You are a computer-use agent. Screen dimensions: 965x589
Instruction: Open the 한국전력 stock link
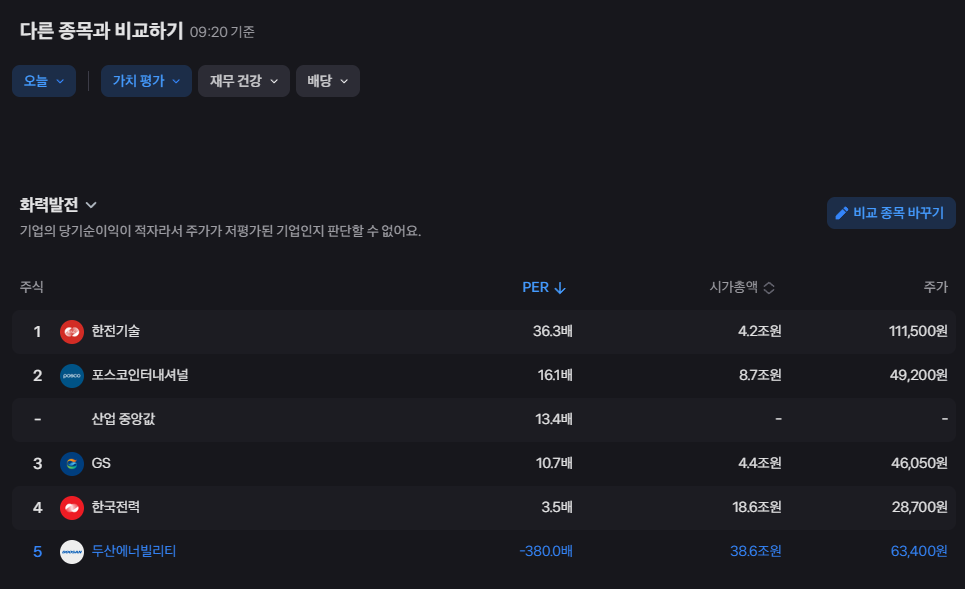point(116,507)
